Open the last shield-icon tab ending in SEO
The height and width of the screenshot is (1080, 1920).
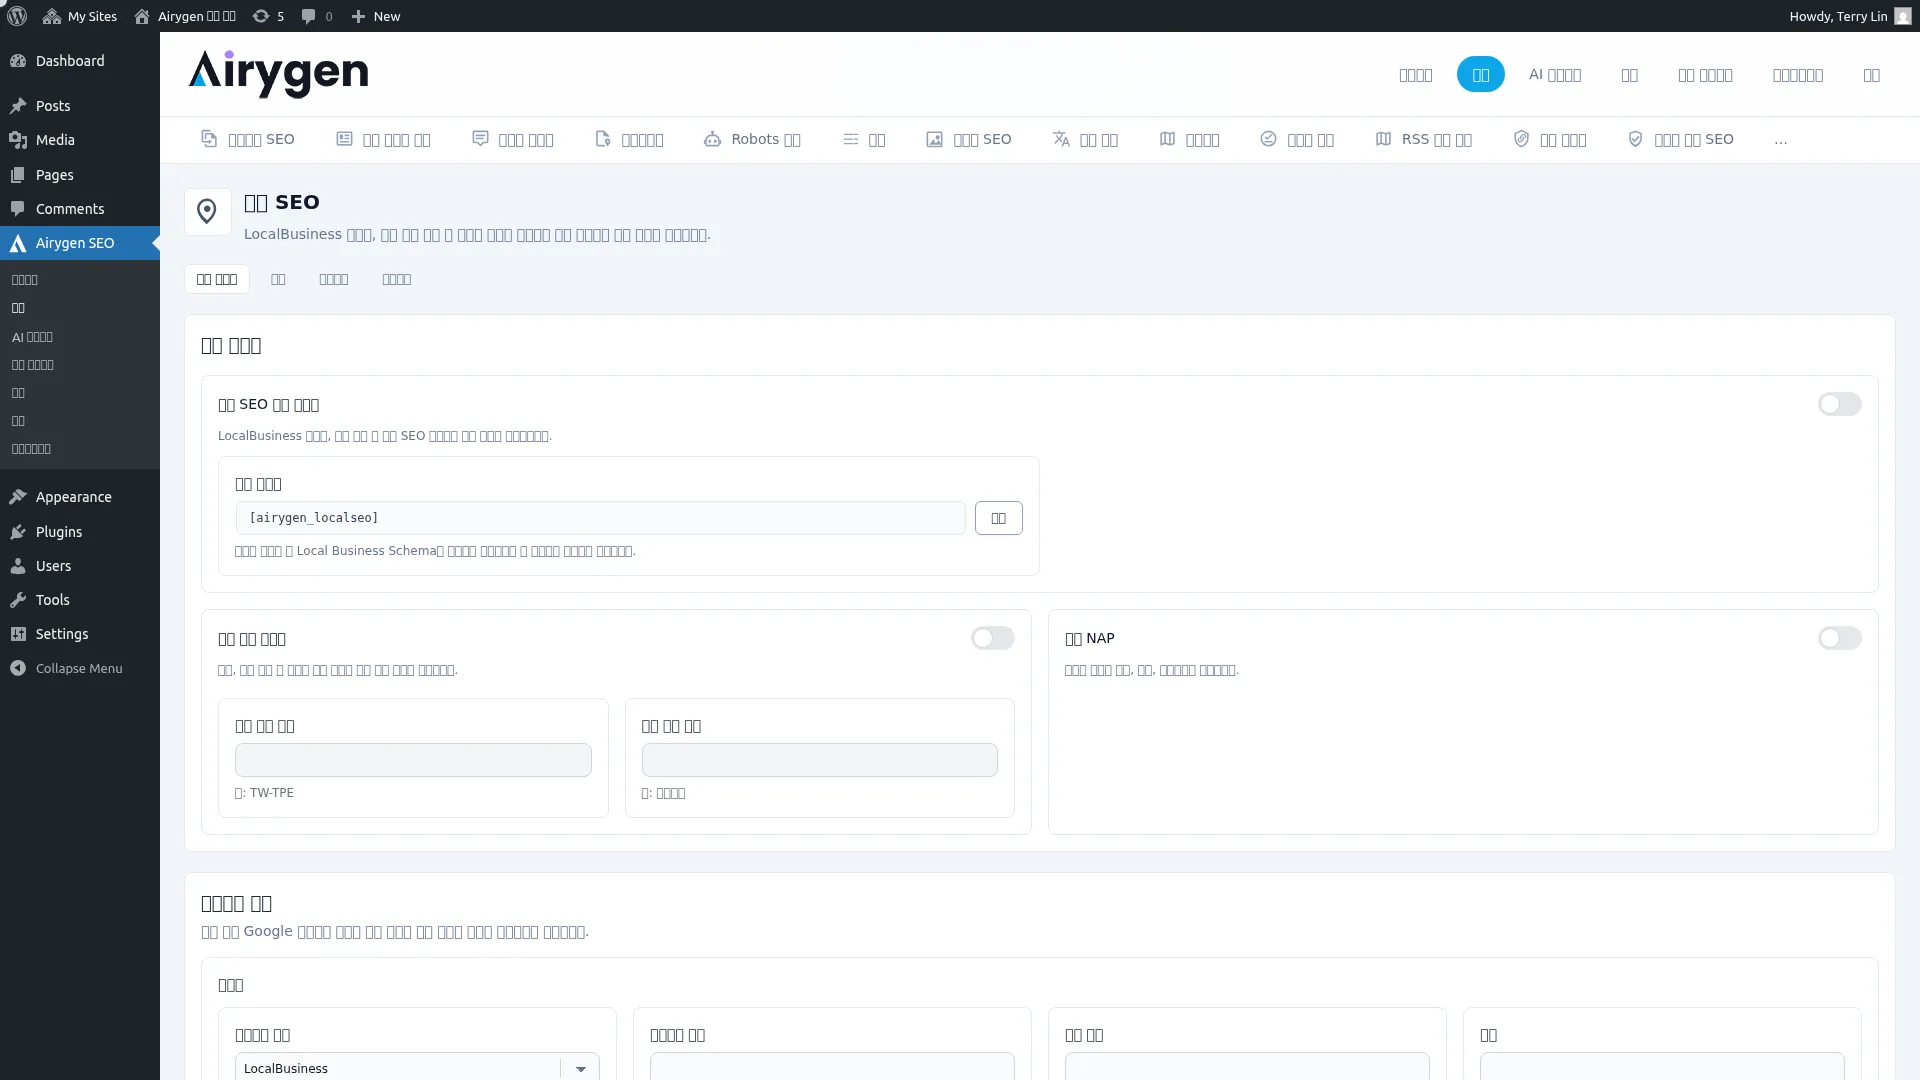point(1681,139)
